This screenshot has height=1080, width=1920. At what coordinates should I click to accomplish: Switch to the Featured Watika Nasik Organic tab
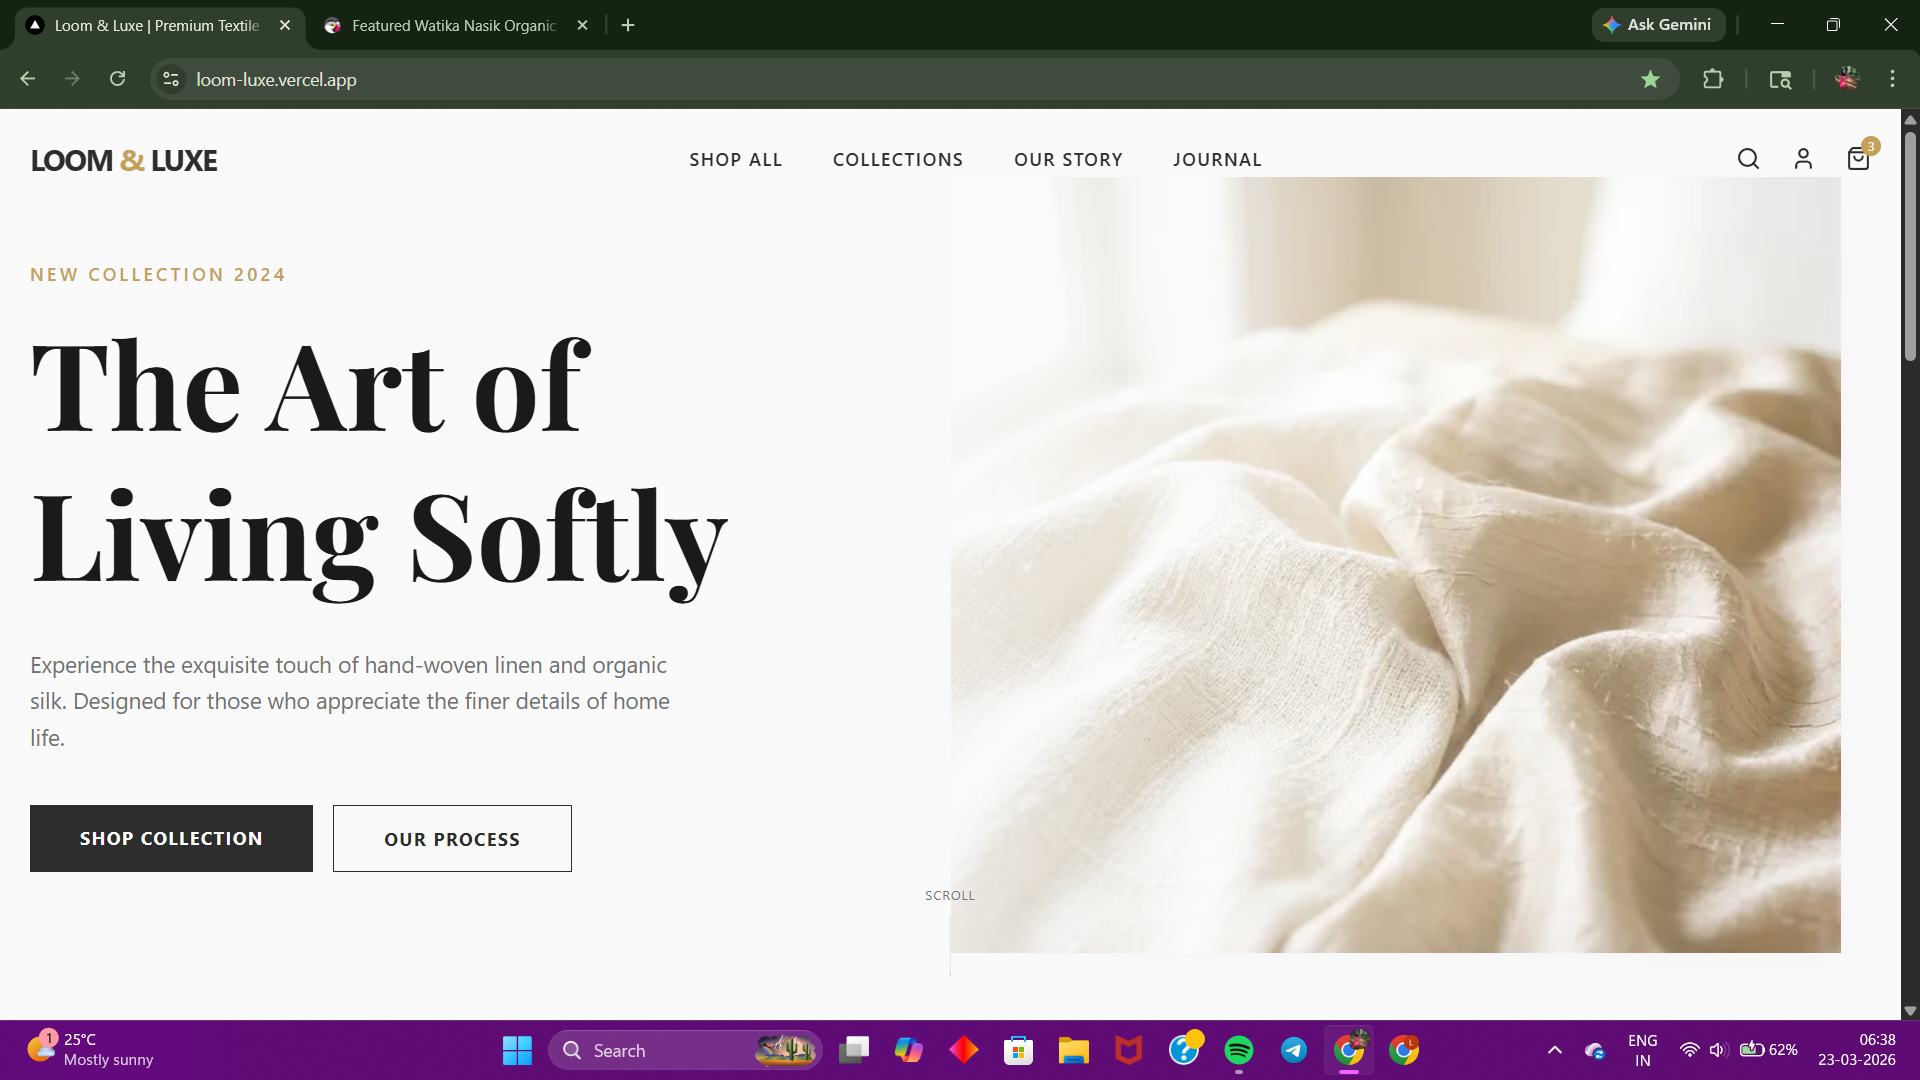coord(453,26)
